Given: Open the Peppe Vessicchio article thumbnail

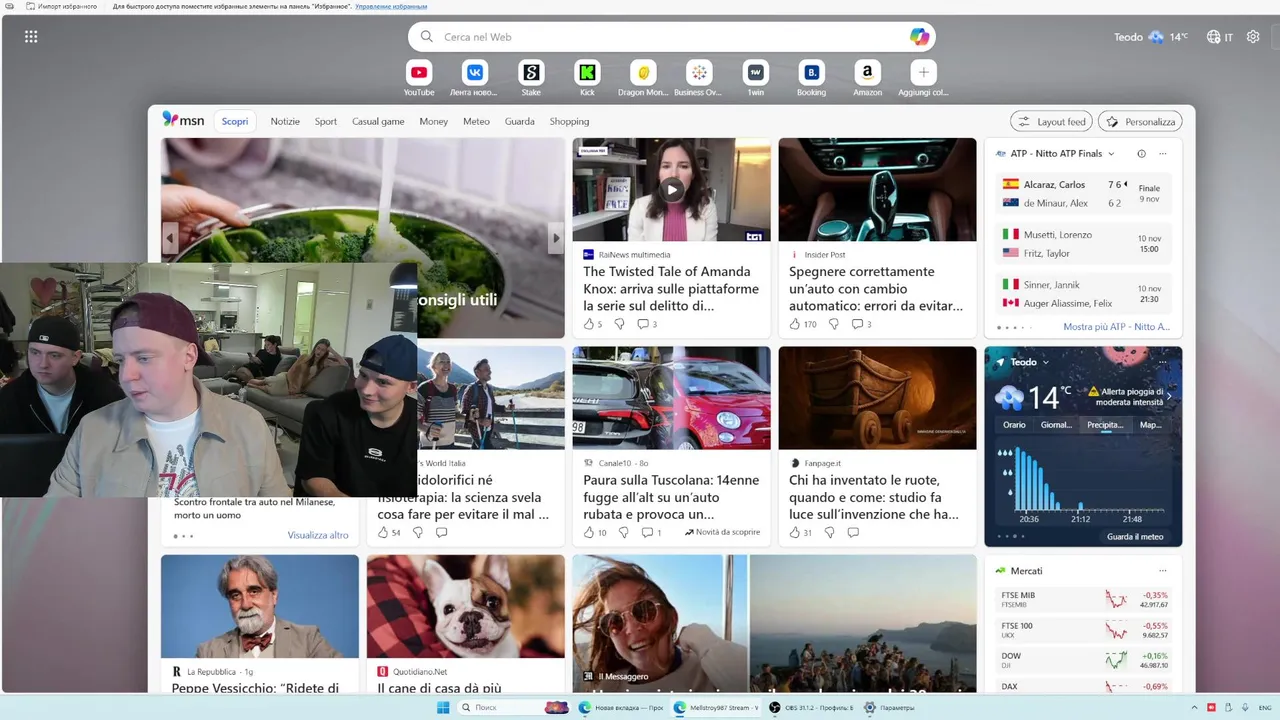Looking at the screenshot, I should [x=260, y=606].
